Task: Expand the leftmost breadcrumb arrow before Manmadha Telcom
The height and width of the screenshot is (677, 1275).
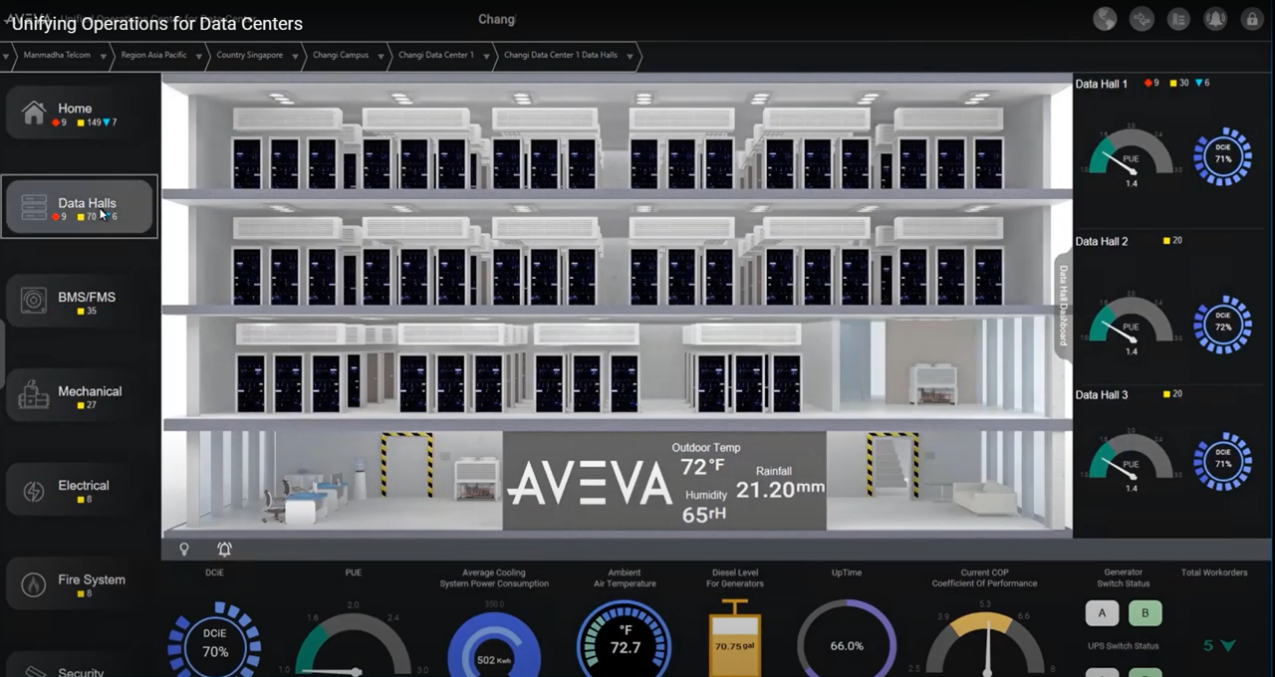Action: (x=6, y=56)
